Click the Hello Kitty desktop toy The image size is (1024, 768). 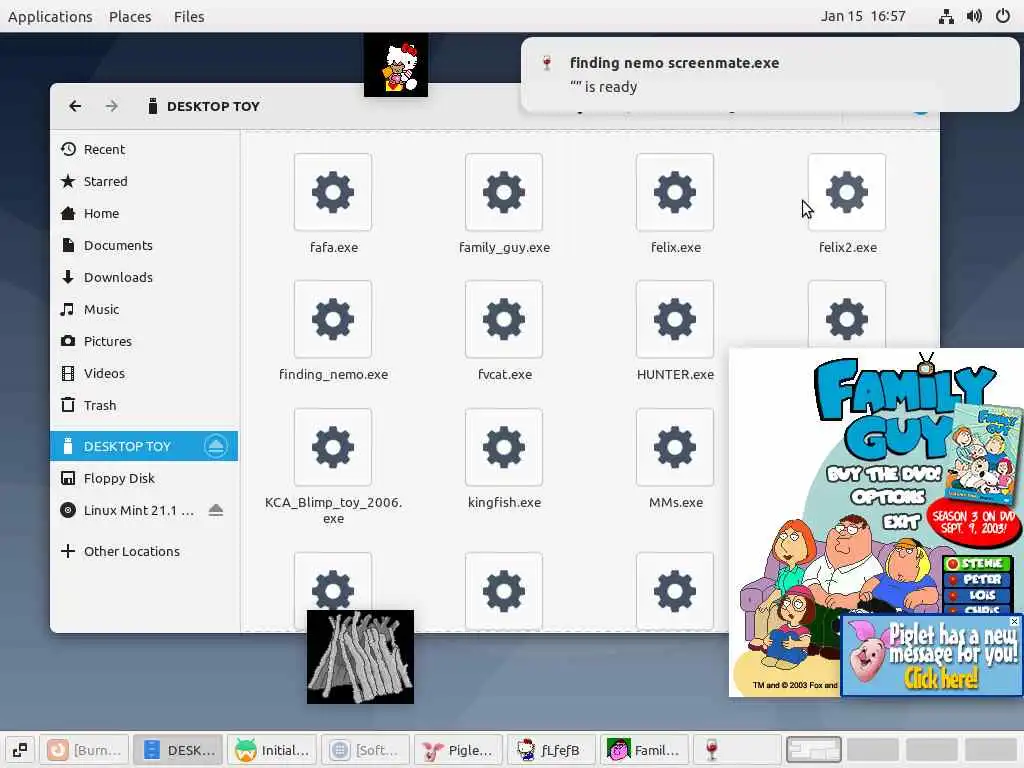point(396,65)
